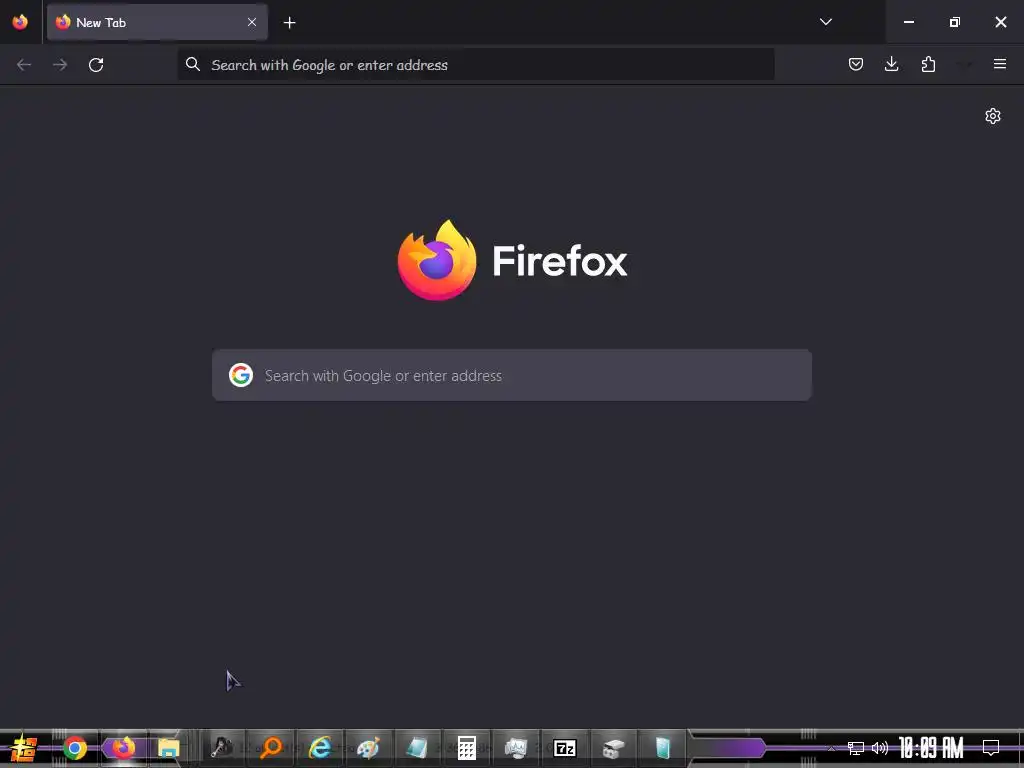This screenshot has width=1024, height=768.
Task: Open Notepad from the taskbar
Action: click(417, 748)
